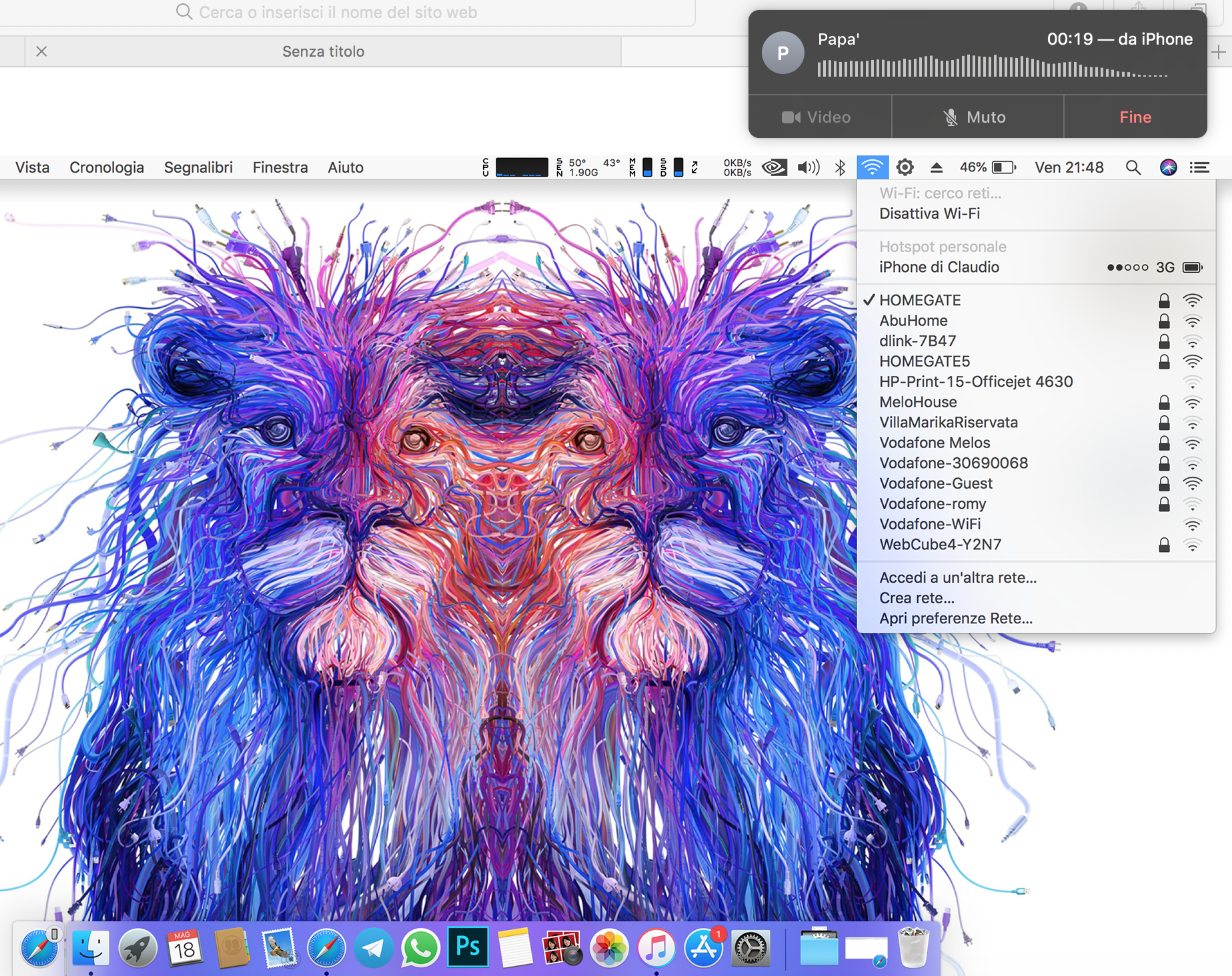This screenshot has height=976, width=1232.
Task: Open Photo Booth from the Dock
Action: coord(562,947)
